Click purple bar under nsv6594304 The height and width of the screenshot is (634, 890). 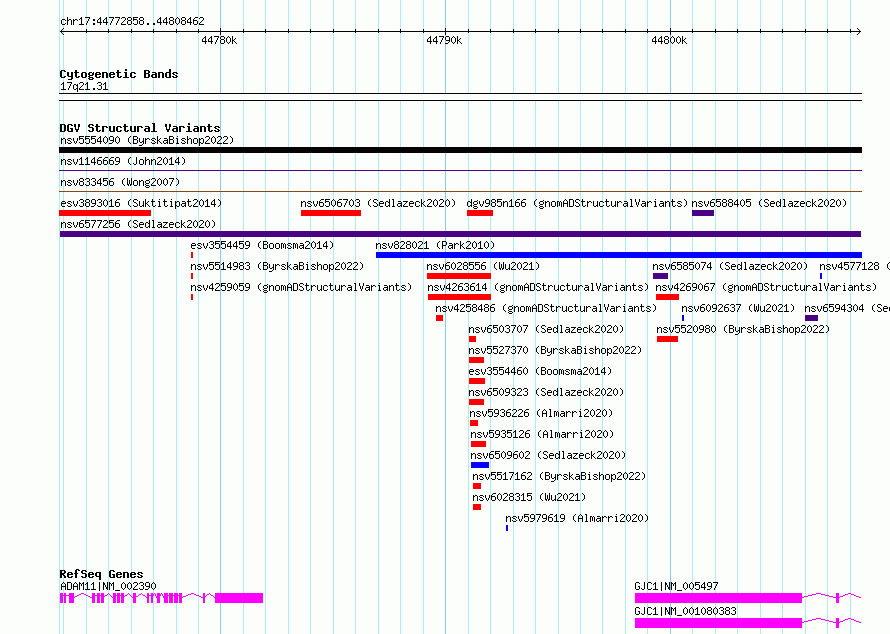[x=812, y=318]
